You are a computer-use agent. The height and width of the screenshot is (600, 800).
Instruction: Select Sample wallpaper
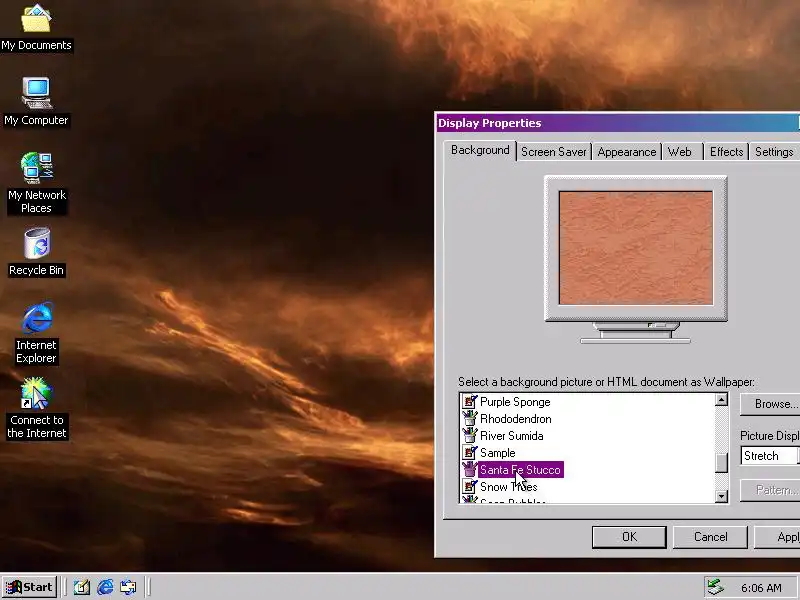(x=497, y=453)
